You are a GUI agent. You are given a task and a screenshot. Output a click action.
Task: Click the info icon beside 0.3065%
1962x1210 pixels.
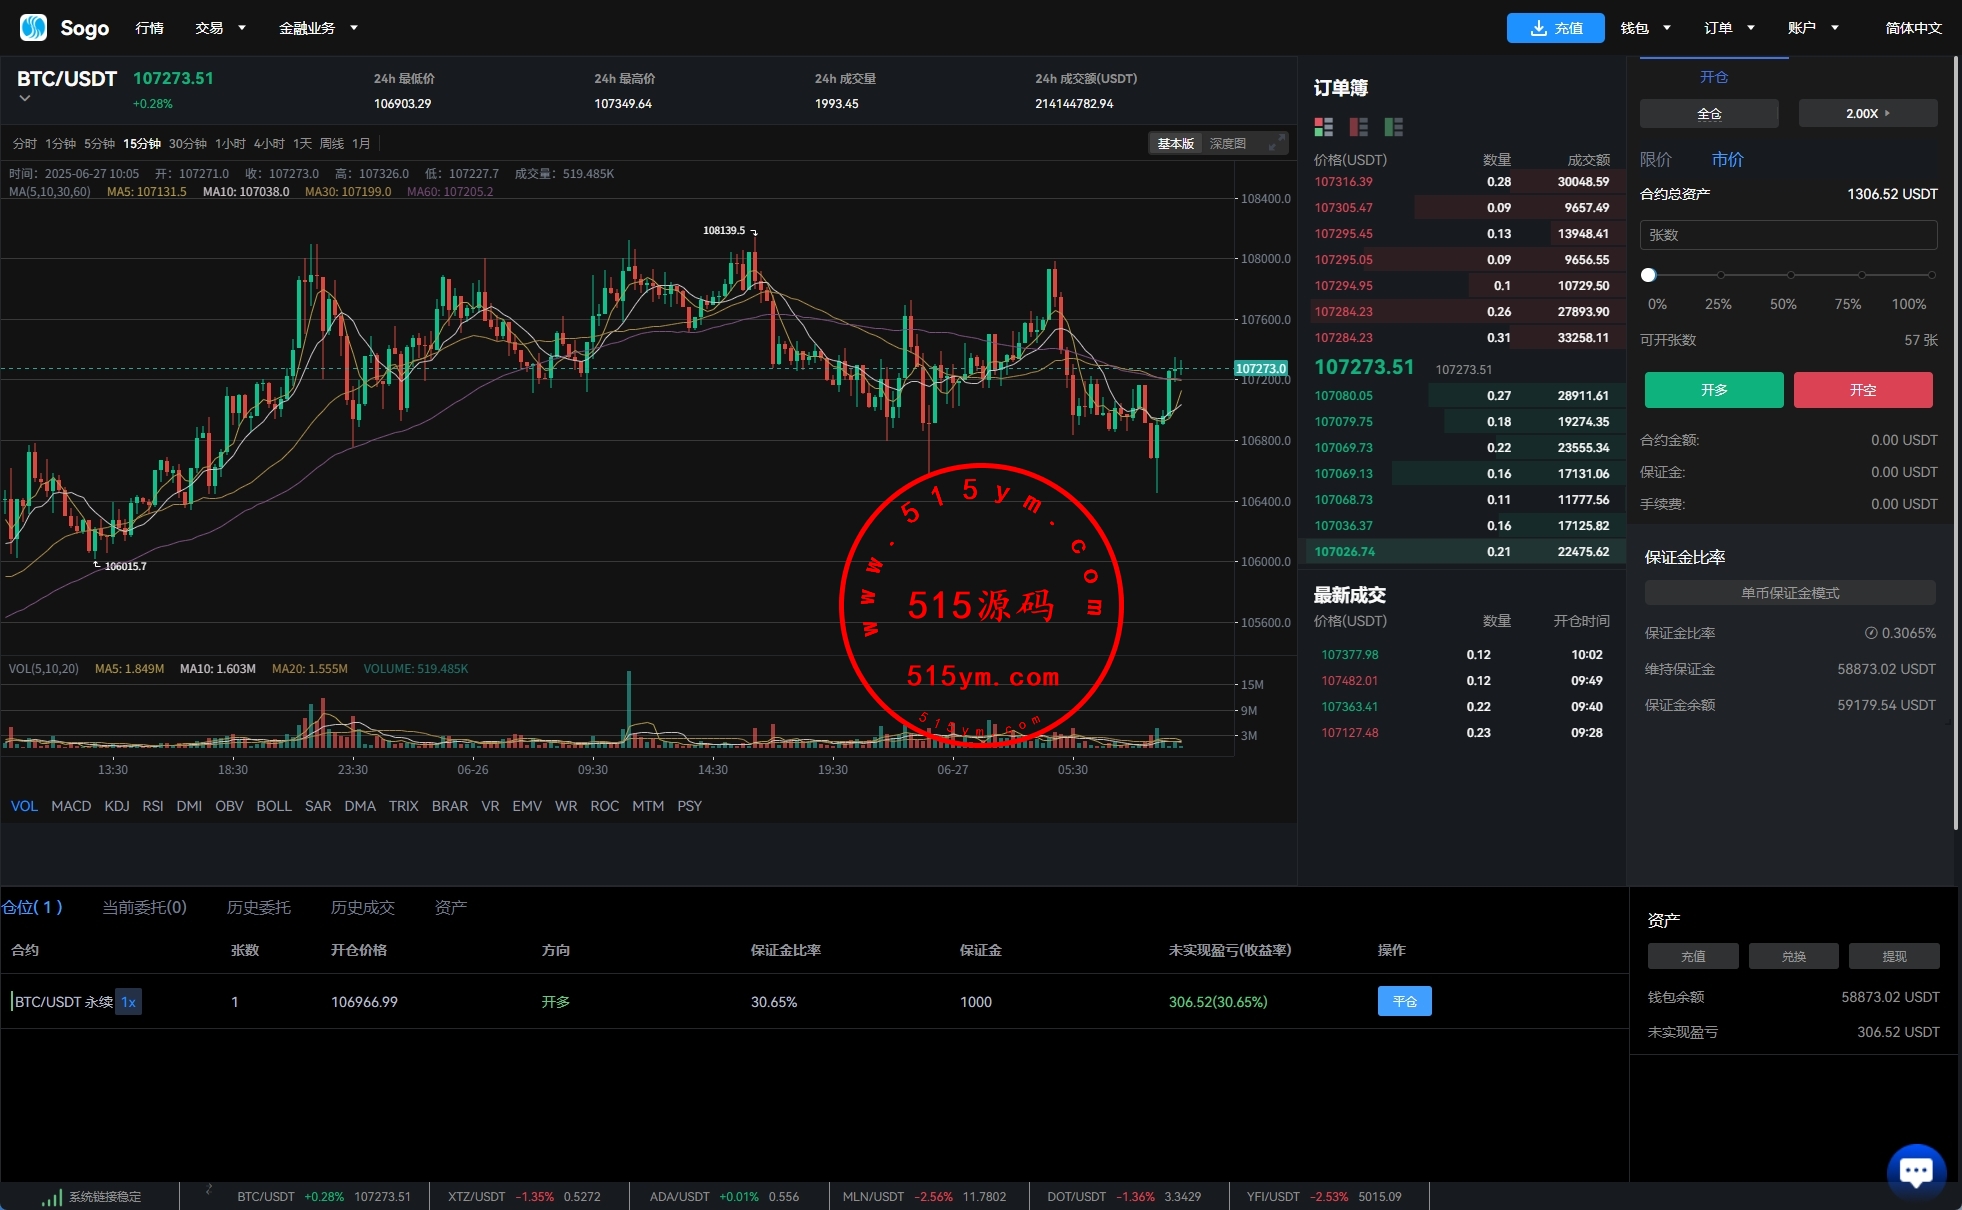[x=1871, y=633]
